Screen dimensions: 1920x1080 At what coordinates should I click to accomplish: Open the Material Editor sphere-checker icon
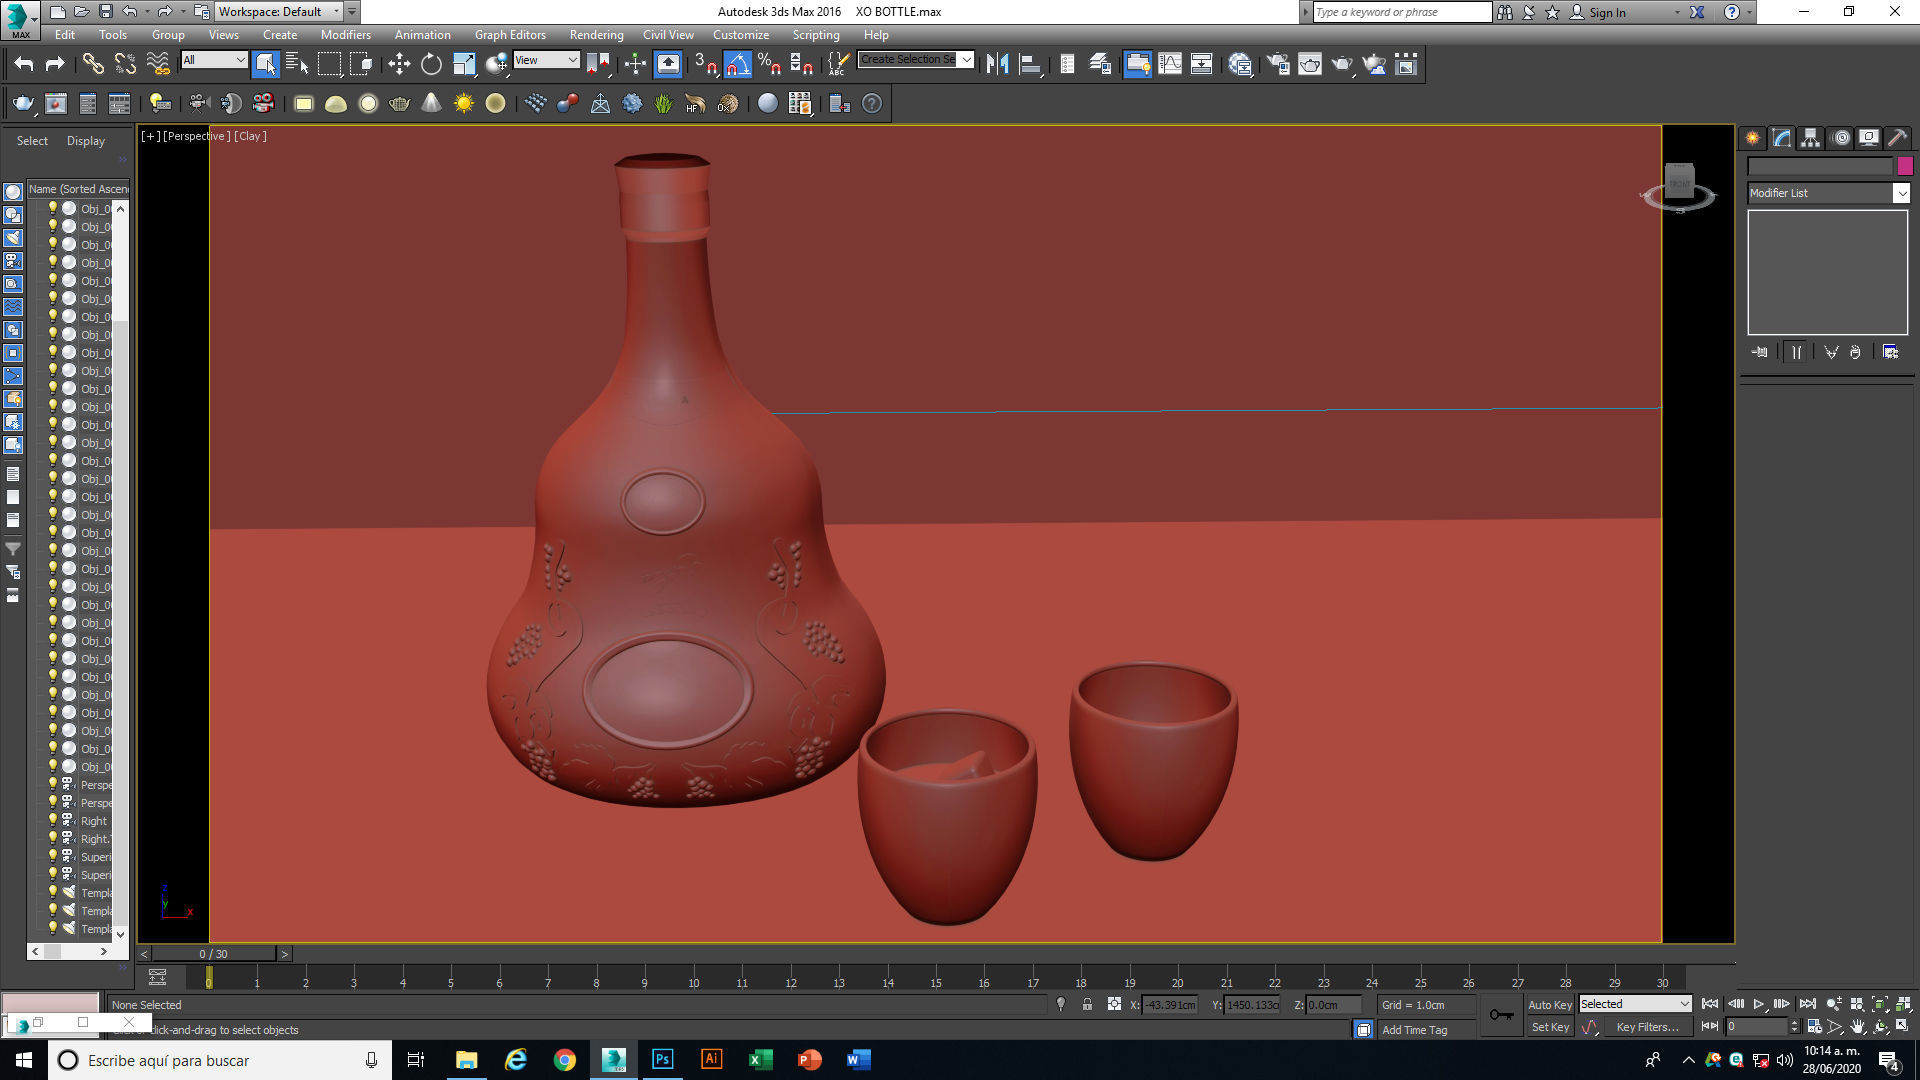click(1240, 64)
